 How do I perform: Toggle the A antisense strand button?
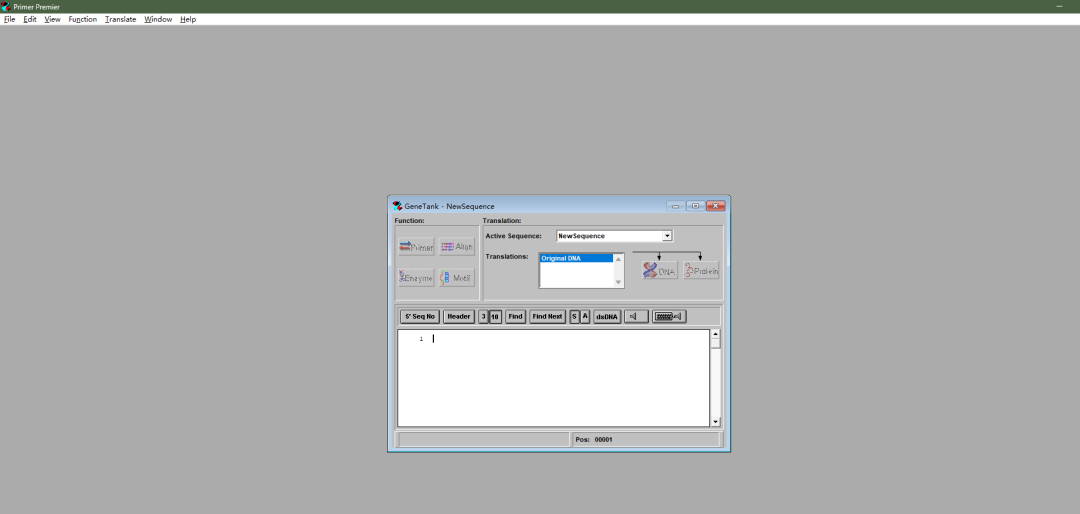(x=585, y=317)
